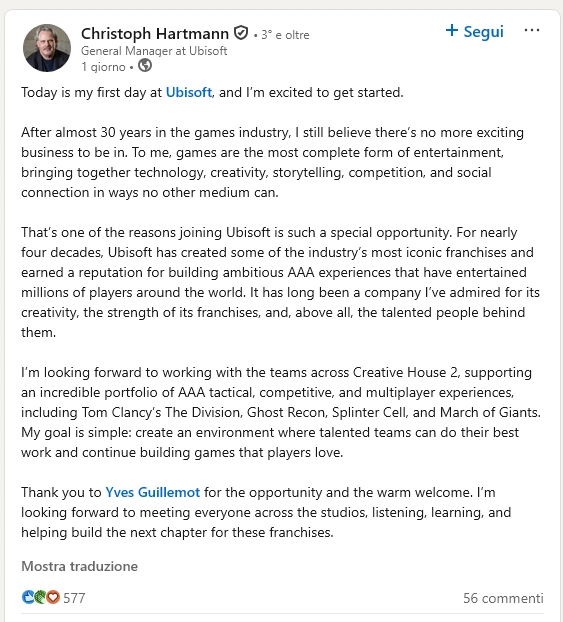Viewport: 563px width, 622px height.
Task: Show translation via Mostra traduzione
Action: pyautogui.click(x=79, y=566)
